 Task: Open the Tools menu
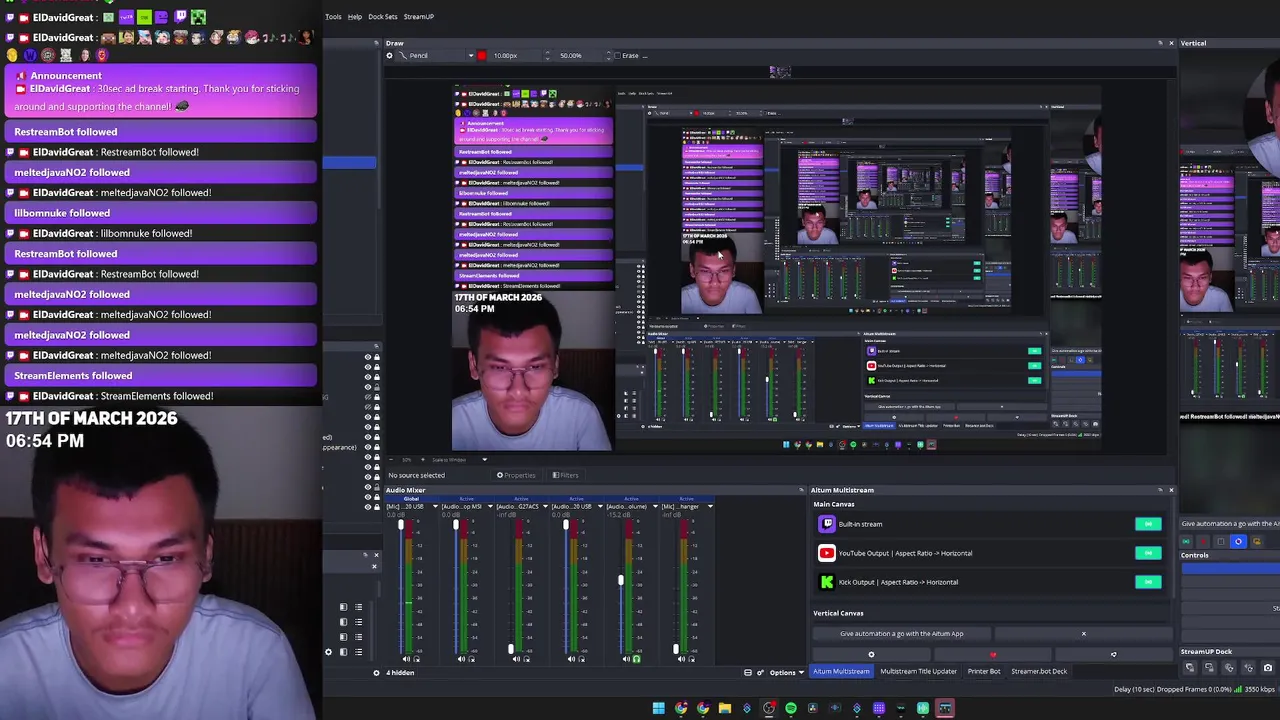333,16
